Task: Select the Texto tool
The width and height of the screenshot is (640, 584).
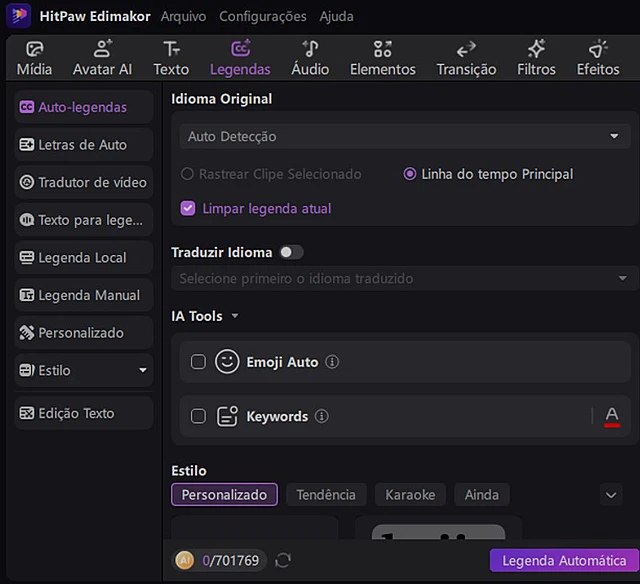Action: tap(171, 58)
